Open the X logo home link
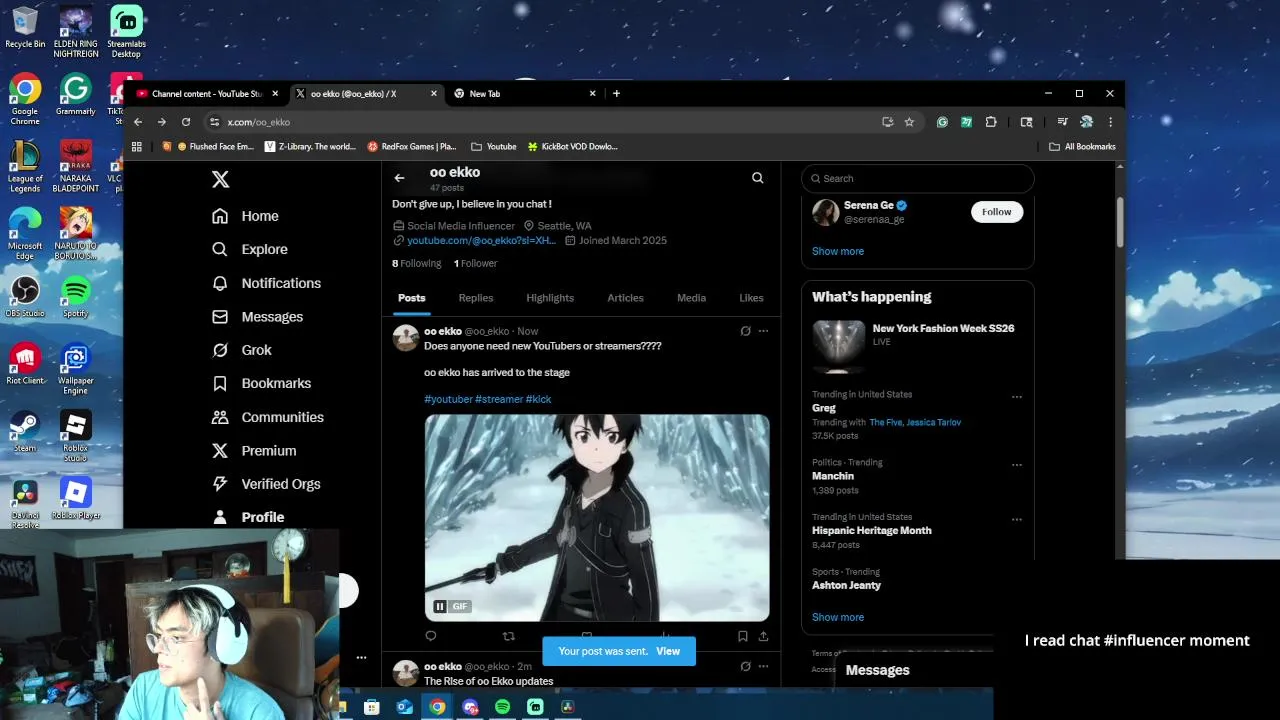This screenshot has height=720, width=1280. (221, 179)
